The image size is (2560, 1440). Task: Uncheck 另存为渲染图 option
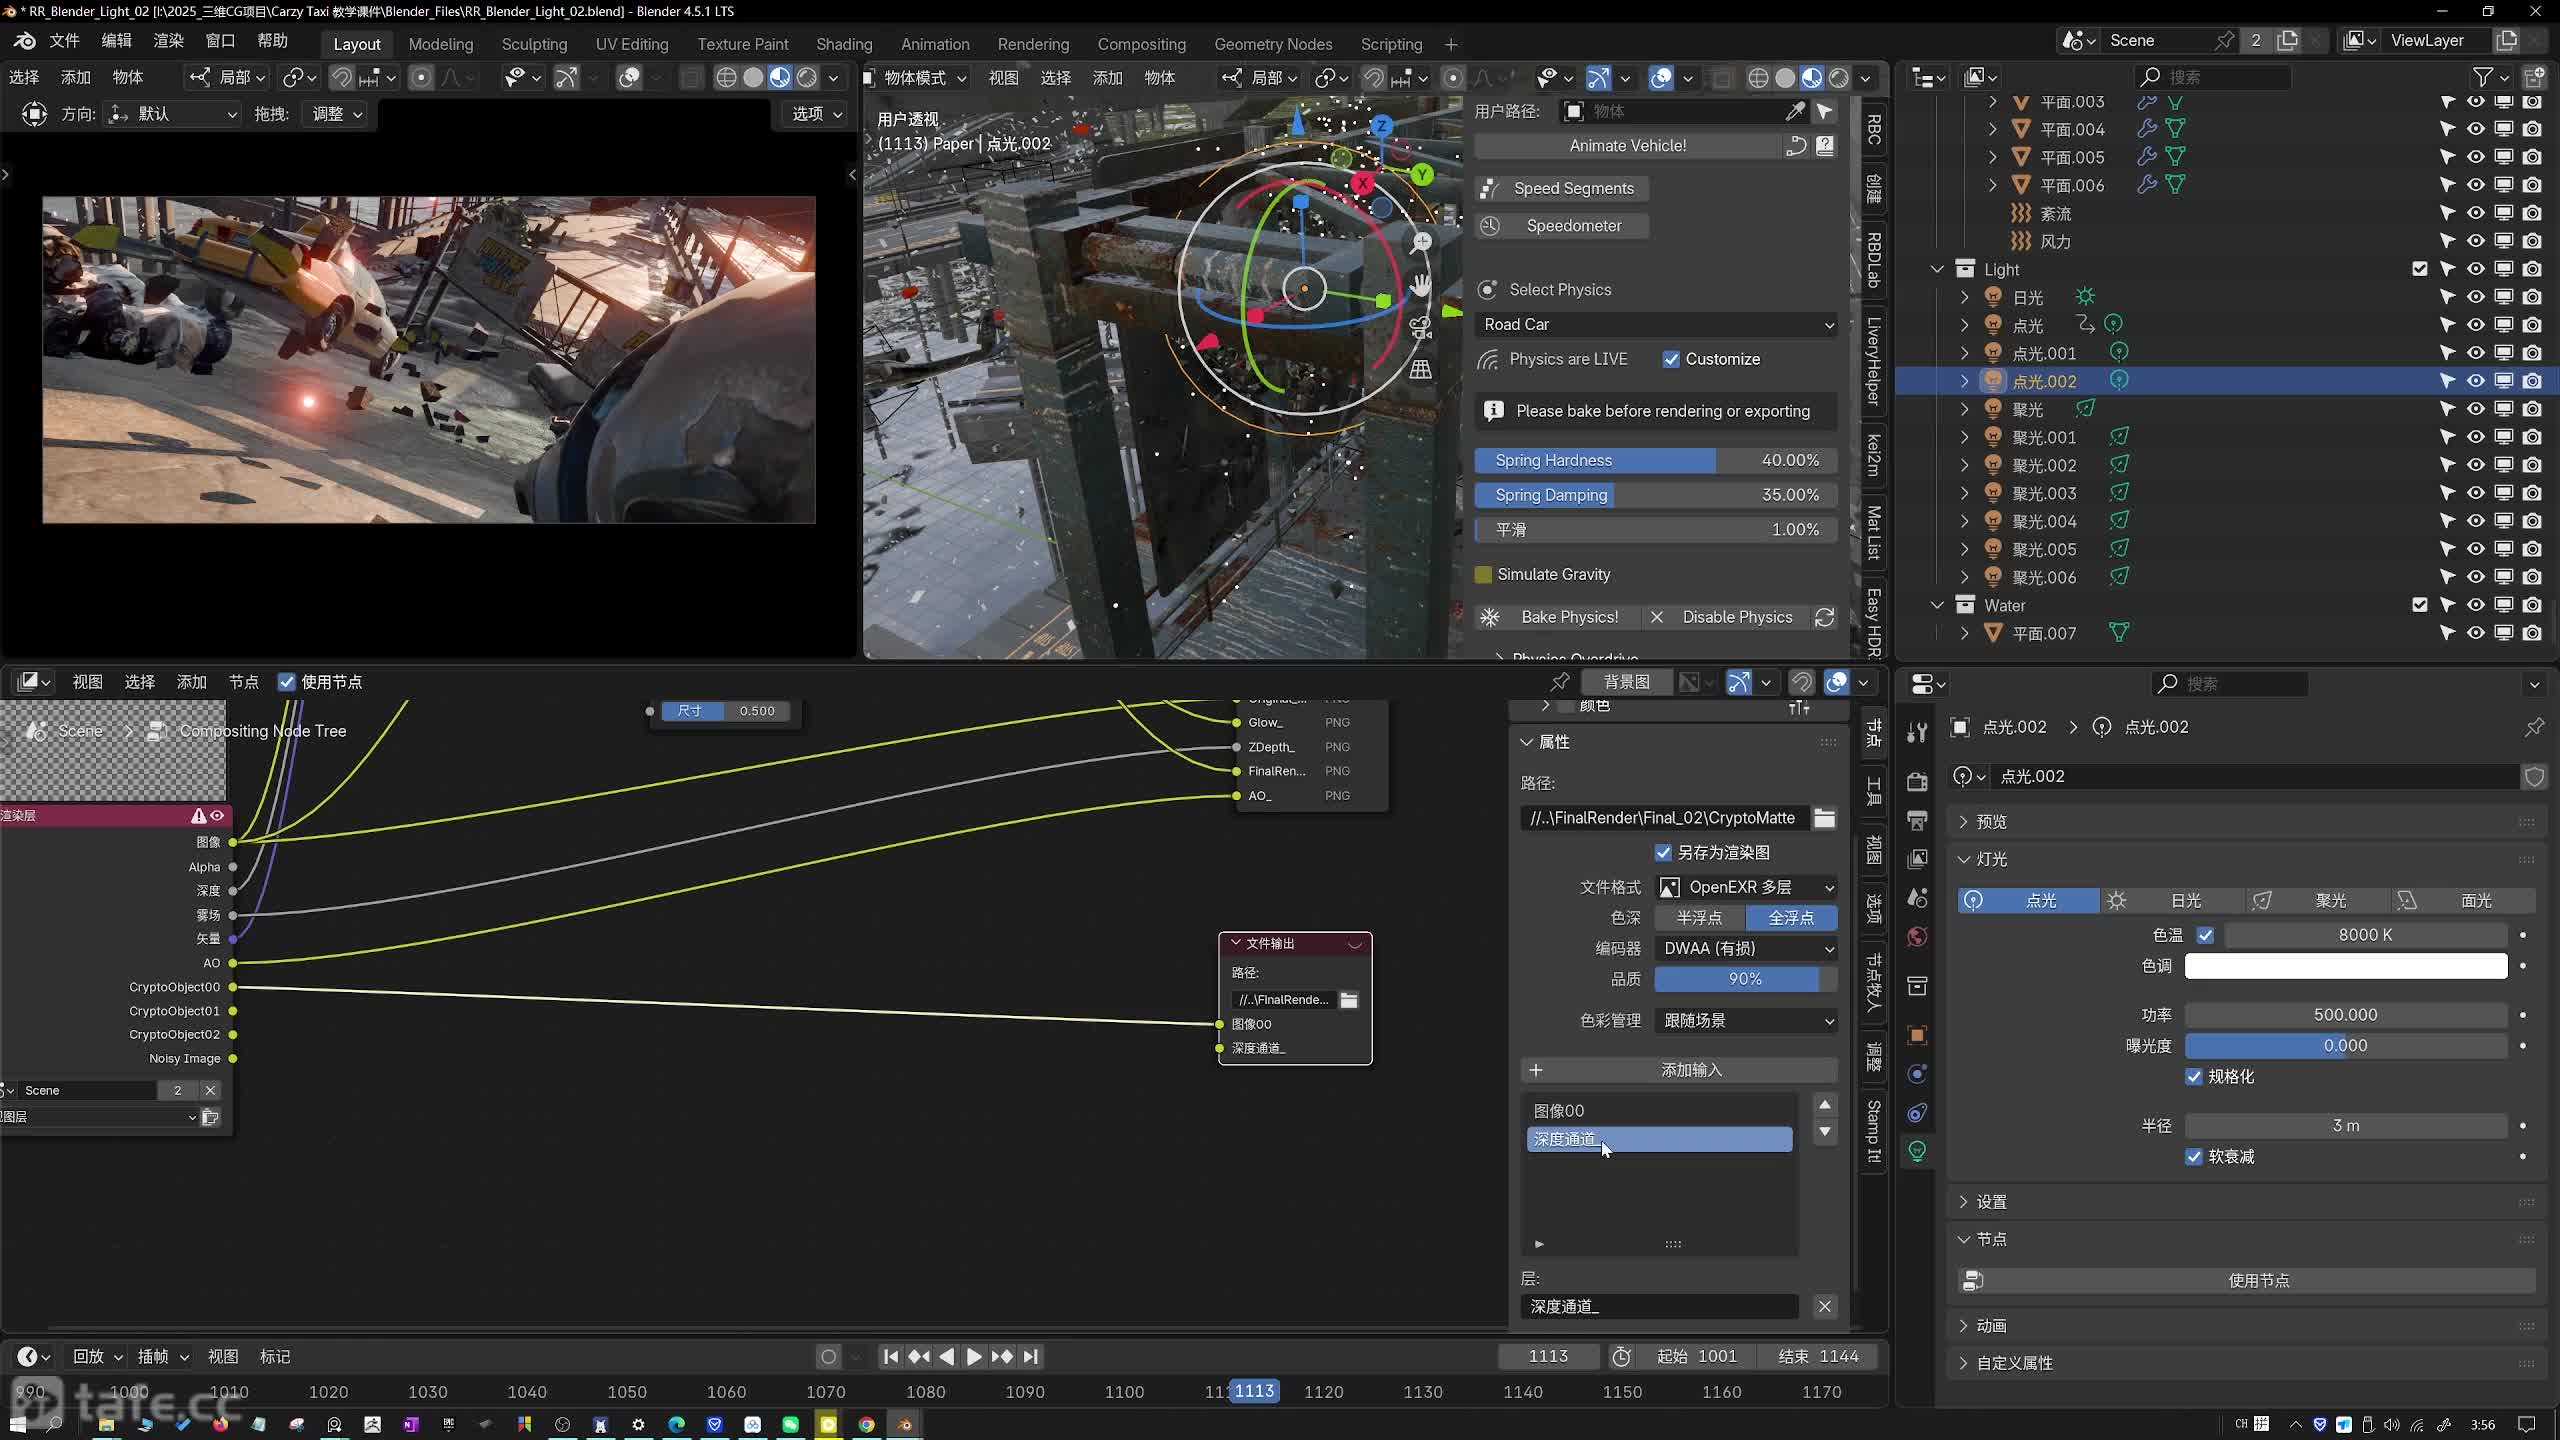(1663, 852)
